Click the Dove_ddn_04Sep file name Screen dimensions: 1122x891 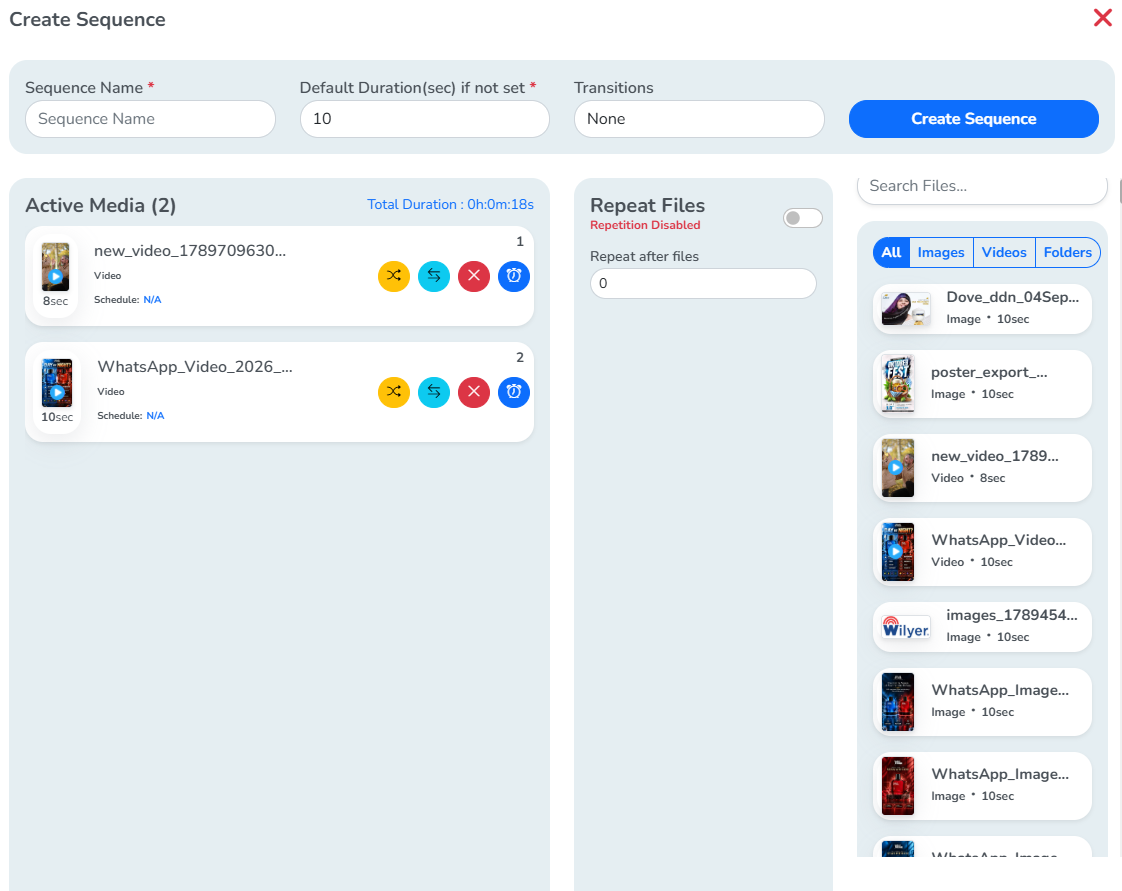coord(1013,298)
